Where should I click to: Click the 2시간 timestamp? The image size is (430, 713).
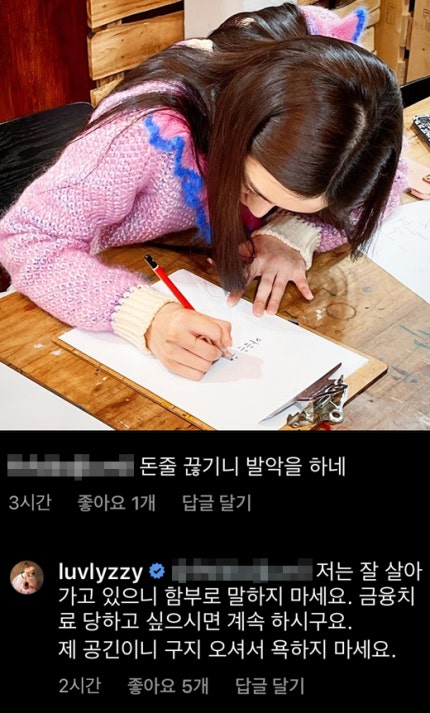(79, 685)
